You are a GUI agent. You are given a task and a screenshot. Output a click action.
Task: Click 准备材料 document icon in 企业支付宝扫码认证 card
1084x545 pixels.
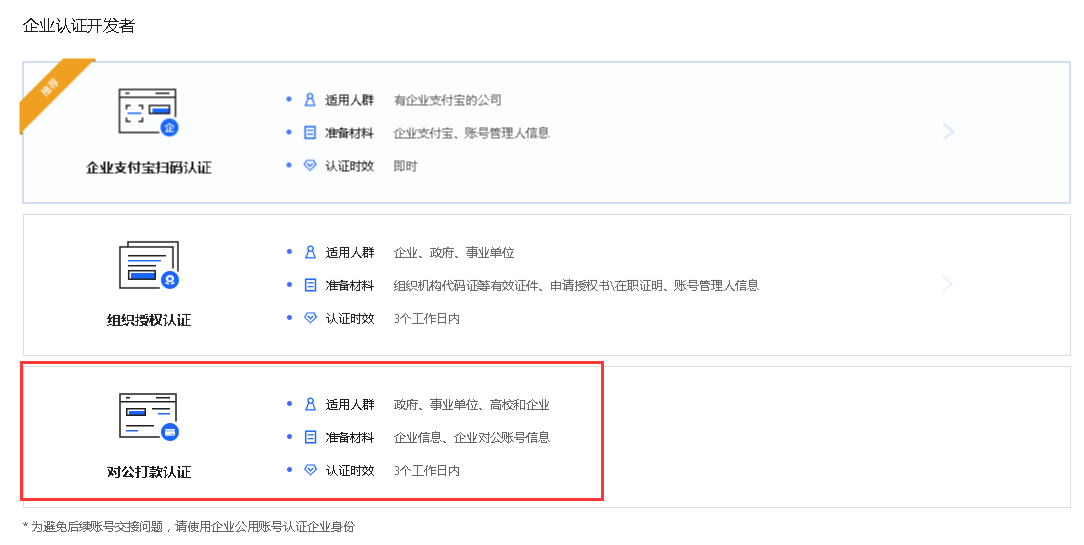tap(310, 133)
